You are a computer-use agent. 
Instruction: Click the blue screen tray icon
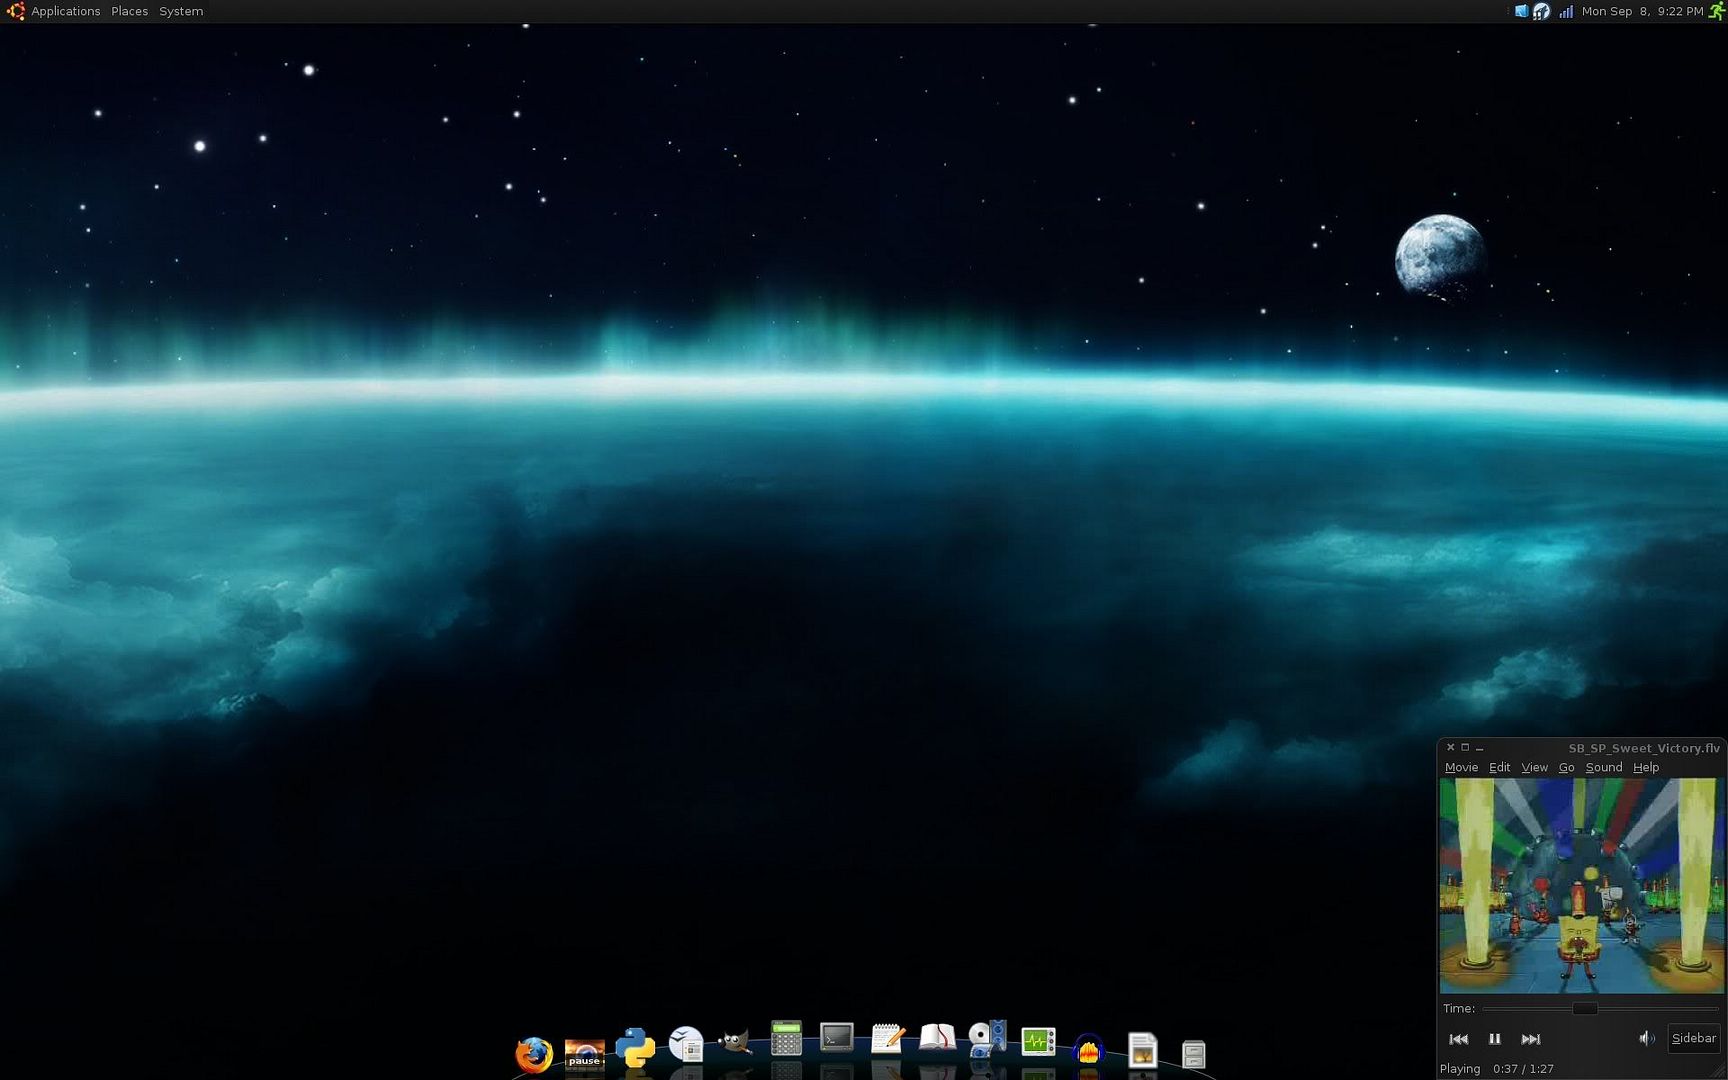(x=1521, y=11)
